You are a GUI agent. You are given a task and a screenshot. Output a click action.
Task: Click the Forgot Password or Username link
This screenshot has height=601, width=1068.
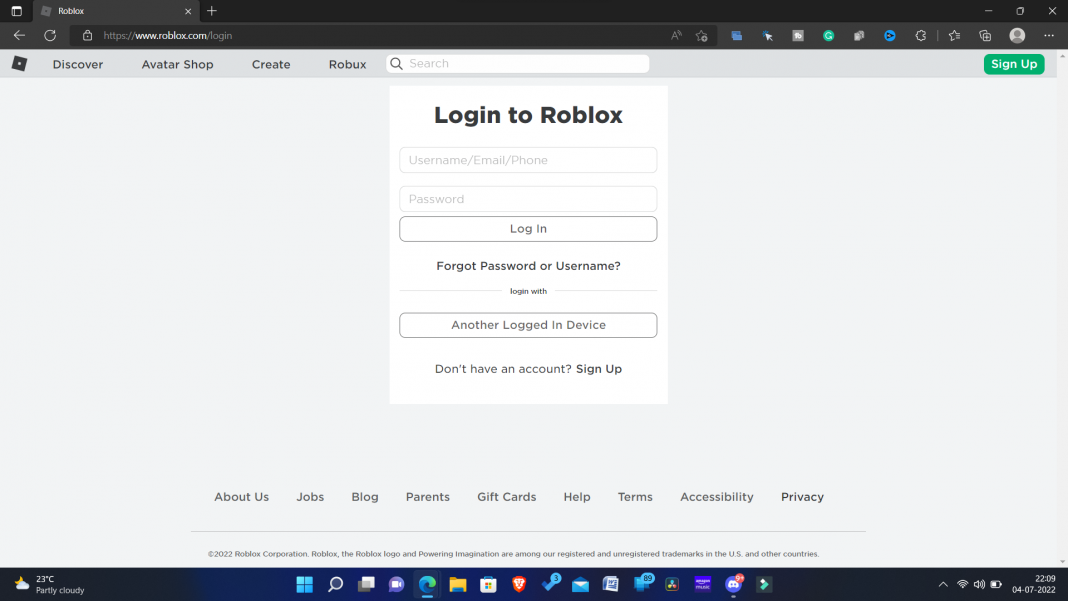point(528,265)
